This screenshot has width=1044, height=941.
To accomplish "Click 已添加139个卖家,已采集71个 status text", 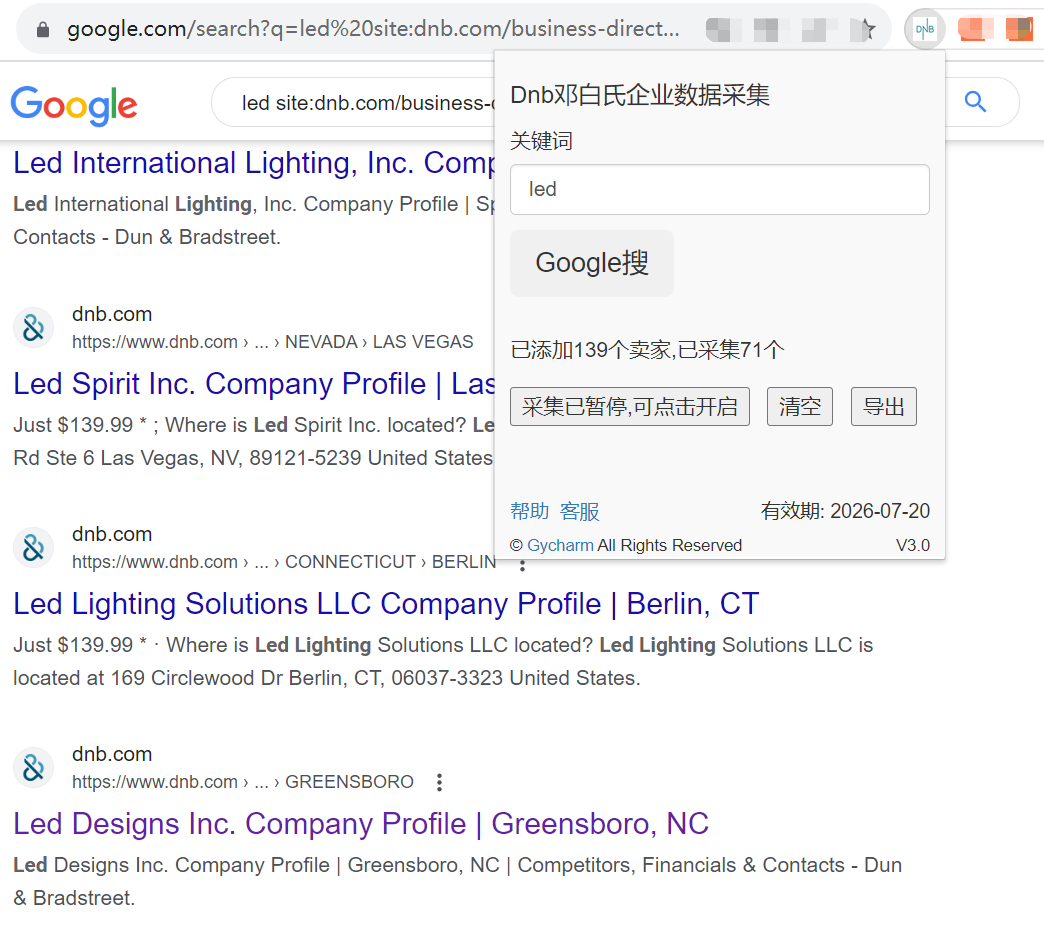I will click(647, 350).
